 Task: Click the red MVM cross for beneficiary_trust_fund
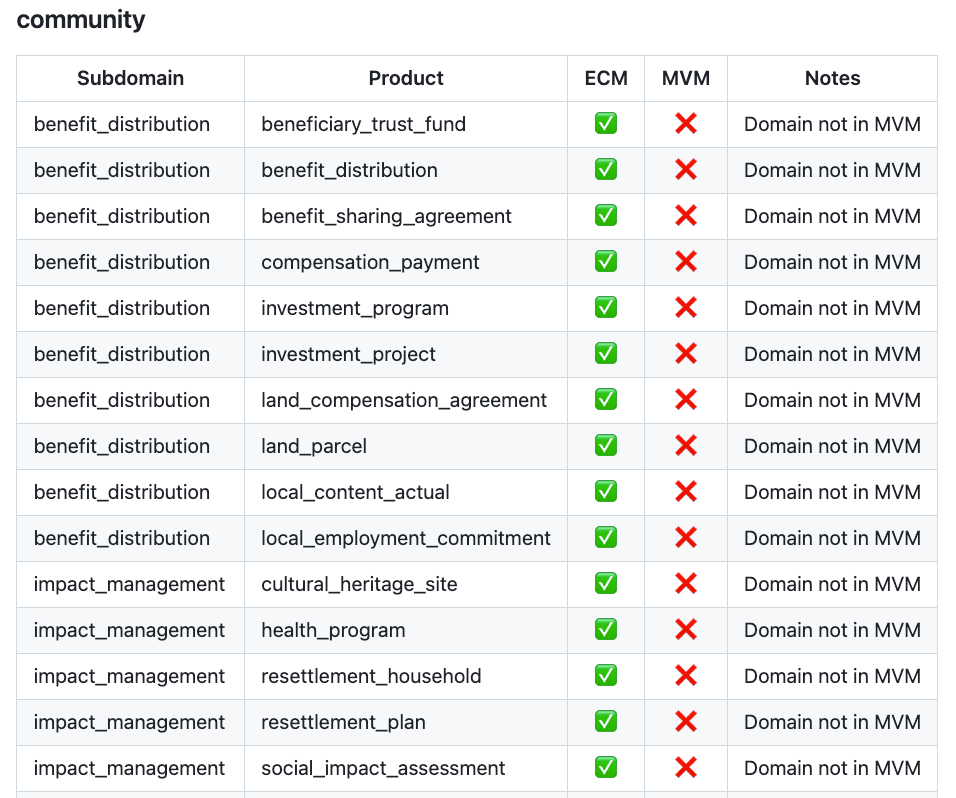coord(686,124)
